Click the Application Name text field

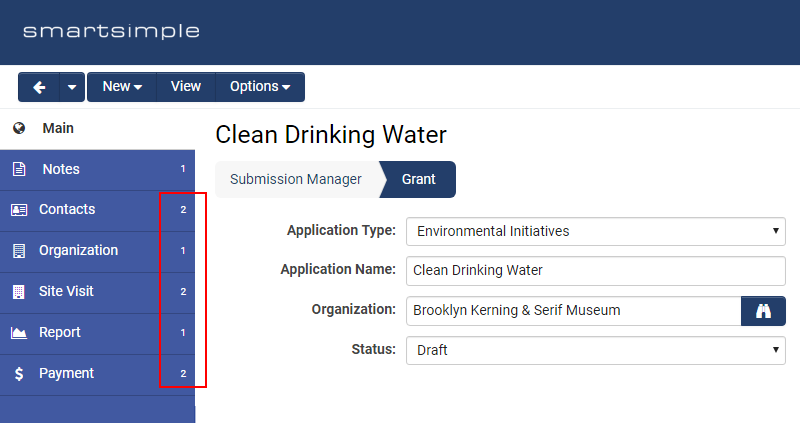[595, 271]
